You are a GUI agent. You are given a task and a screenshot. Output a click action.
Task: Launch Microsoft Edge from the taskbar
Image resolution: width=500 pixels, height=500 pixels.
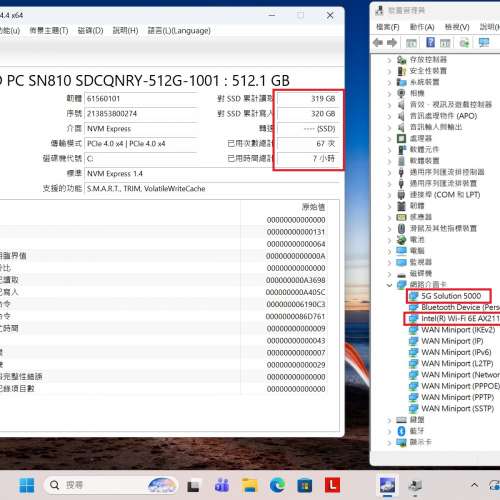pos(277,485)
